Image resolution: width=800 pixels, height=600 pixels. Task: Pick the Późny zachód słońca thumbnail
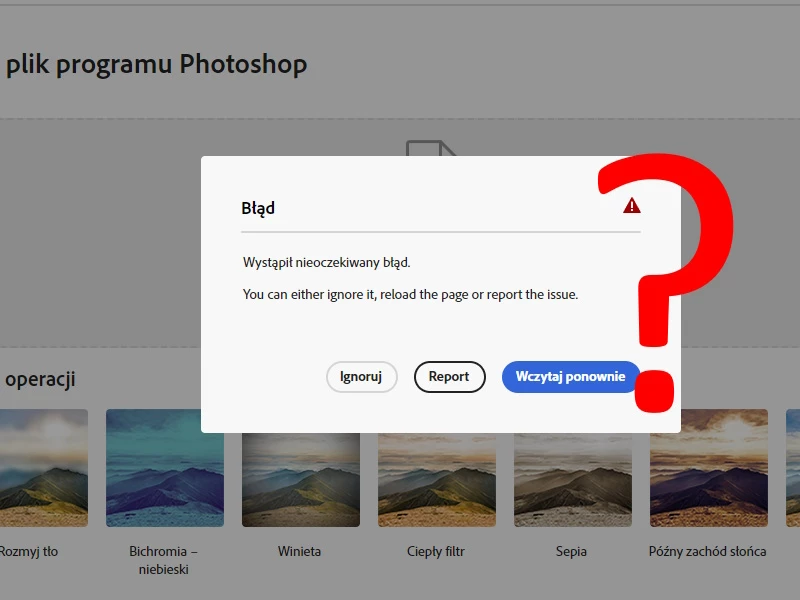point(709,468)
